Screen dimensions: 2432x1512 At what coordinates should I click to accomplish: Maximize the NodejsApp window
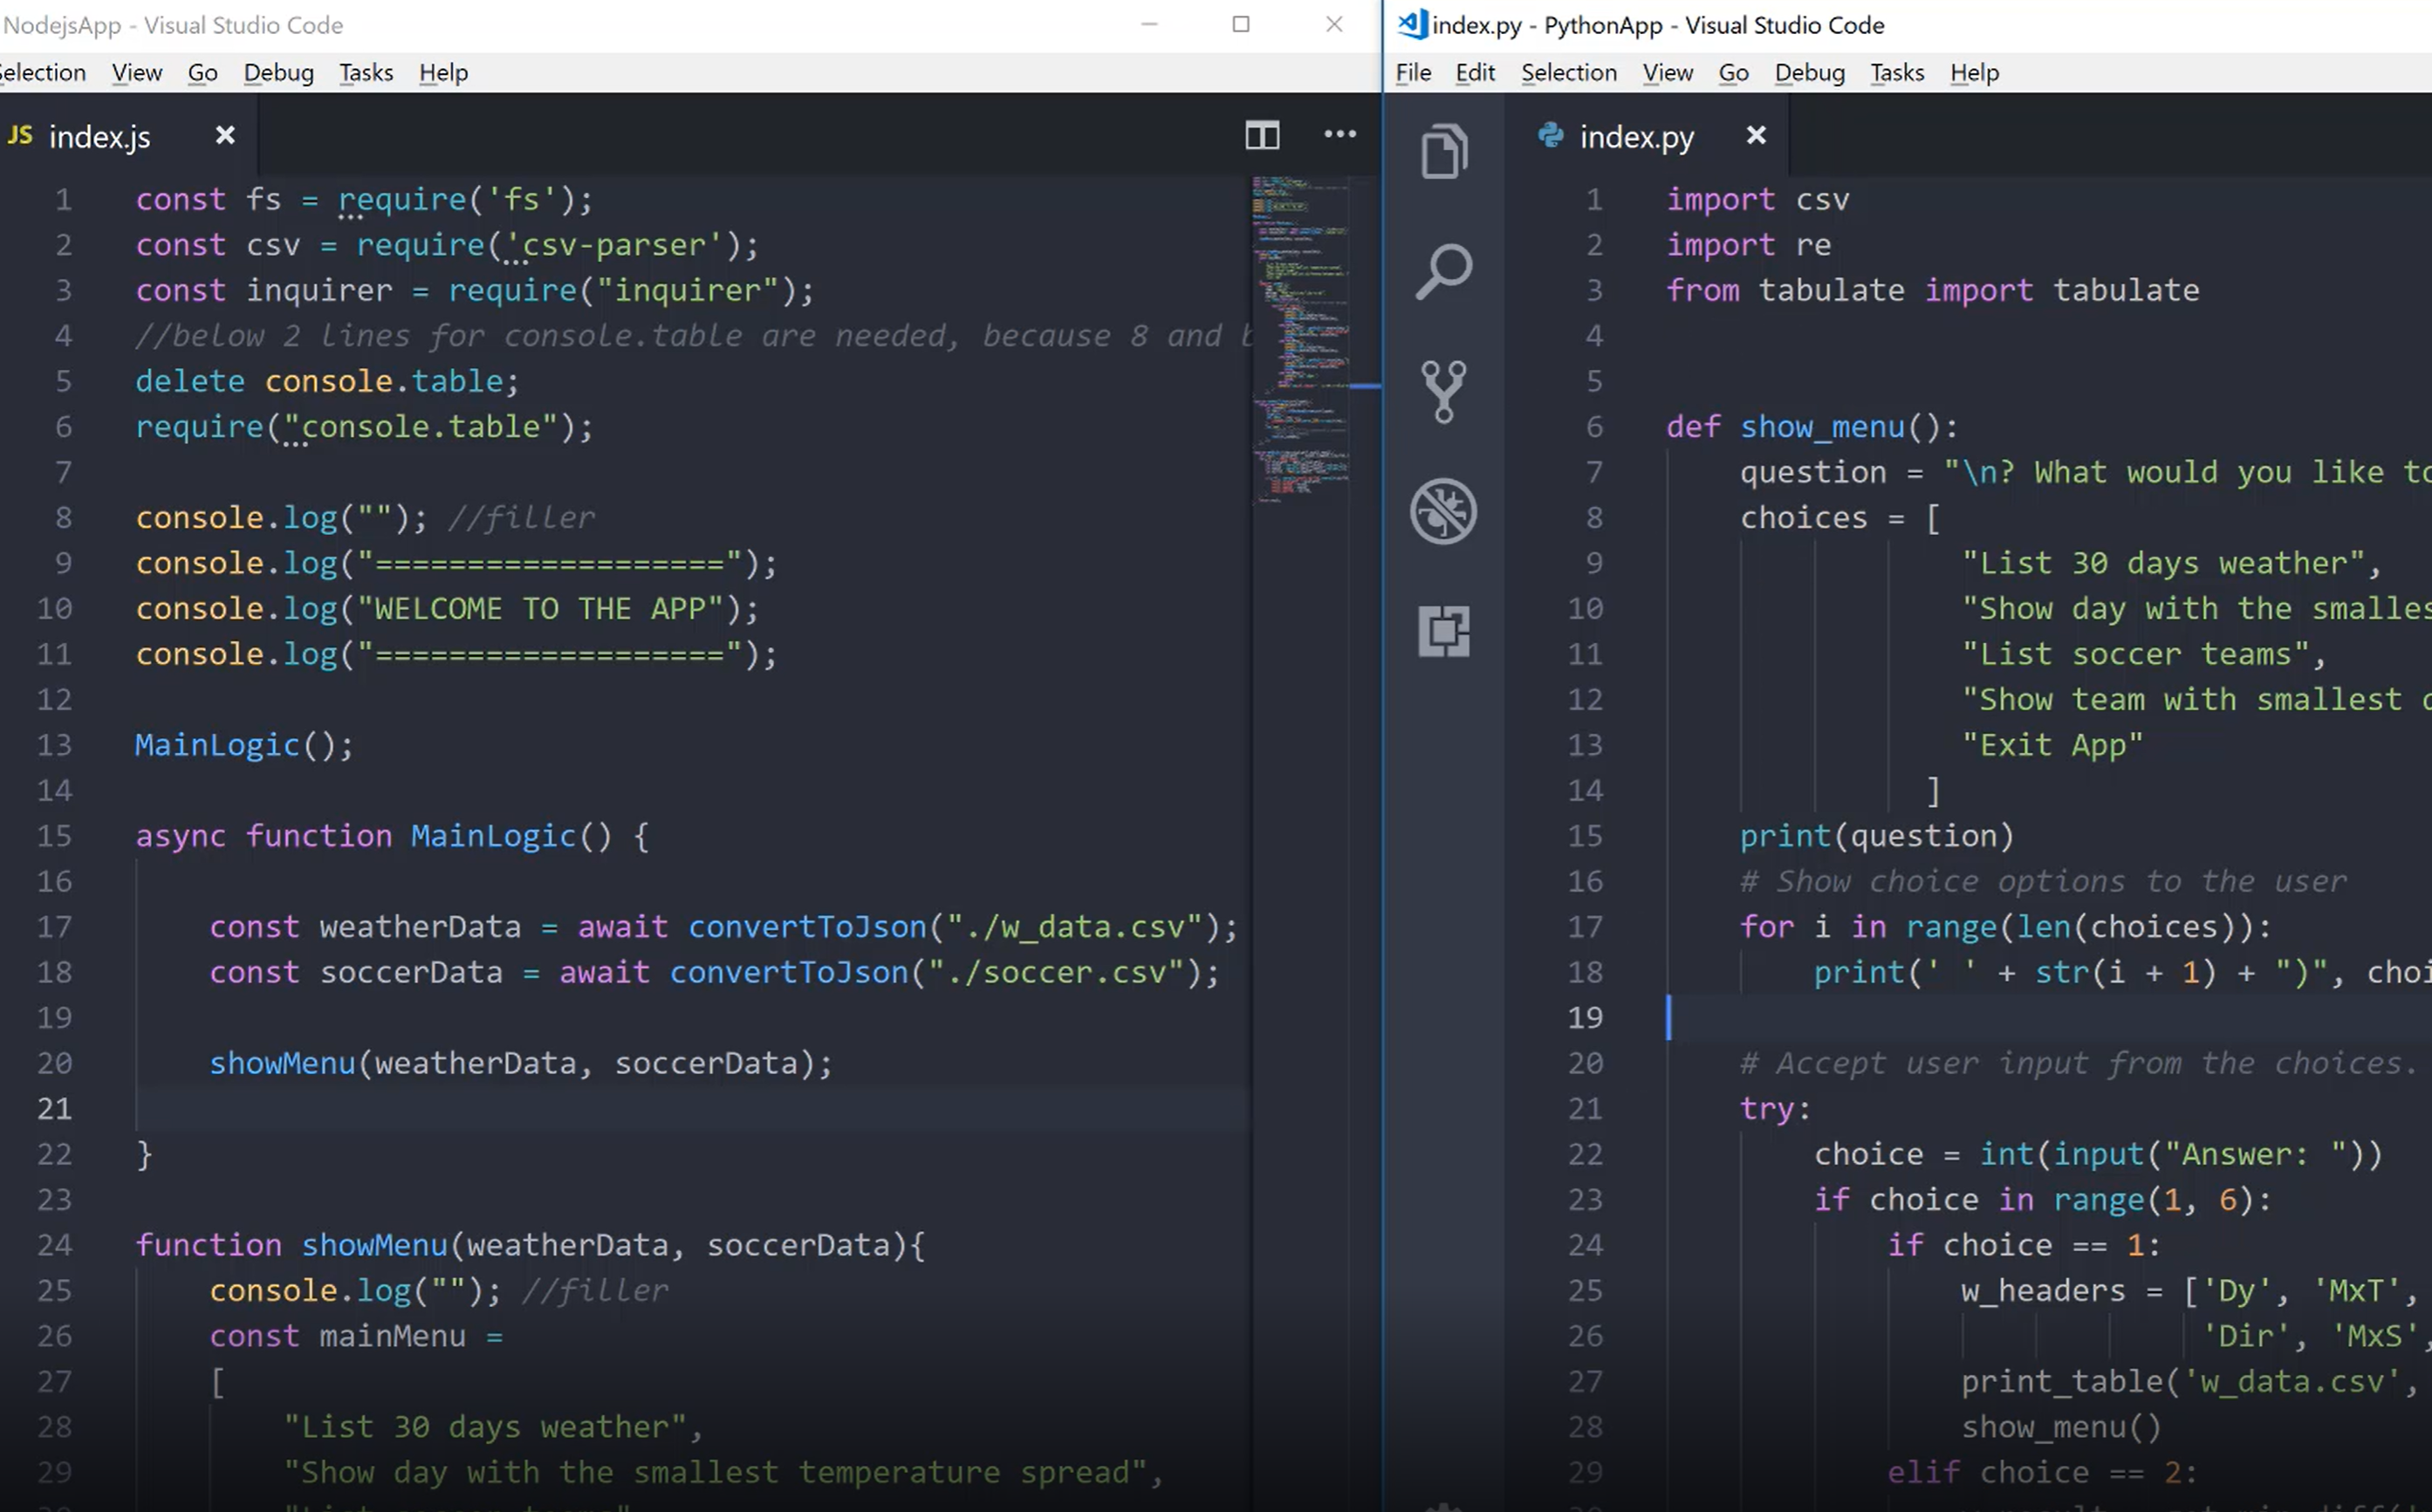[1241, 24]
